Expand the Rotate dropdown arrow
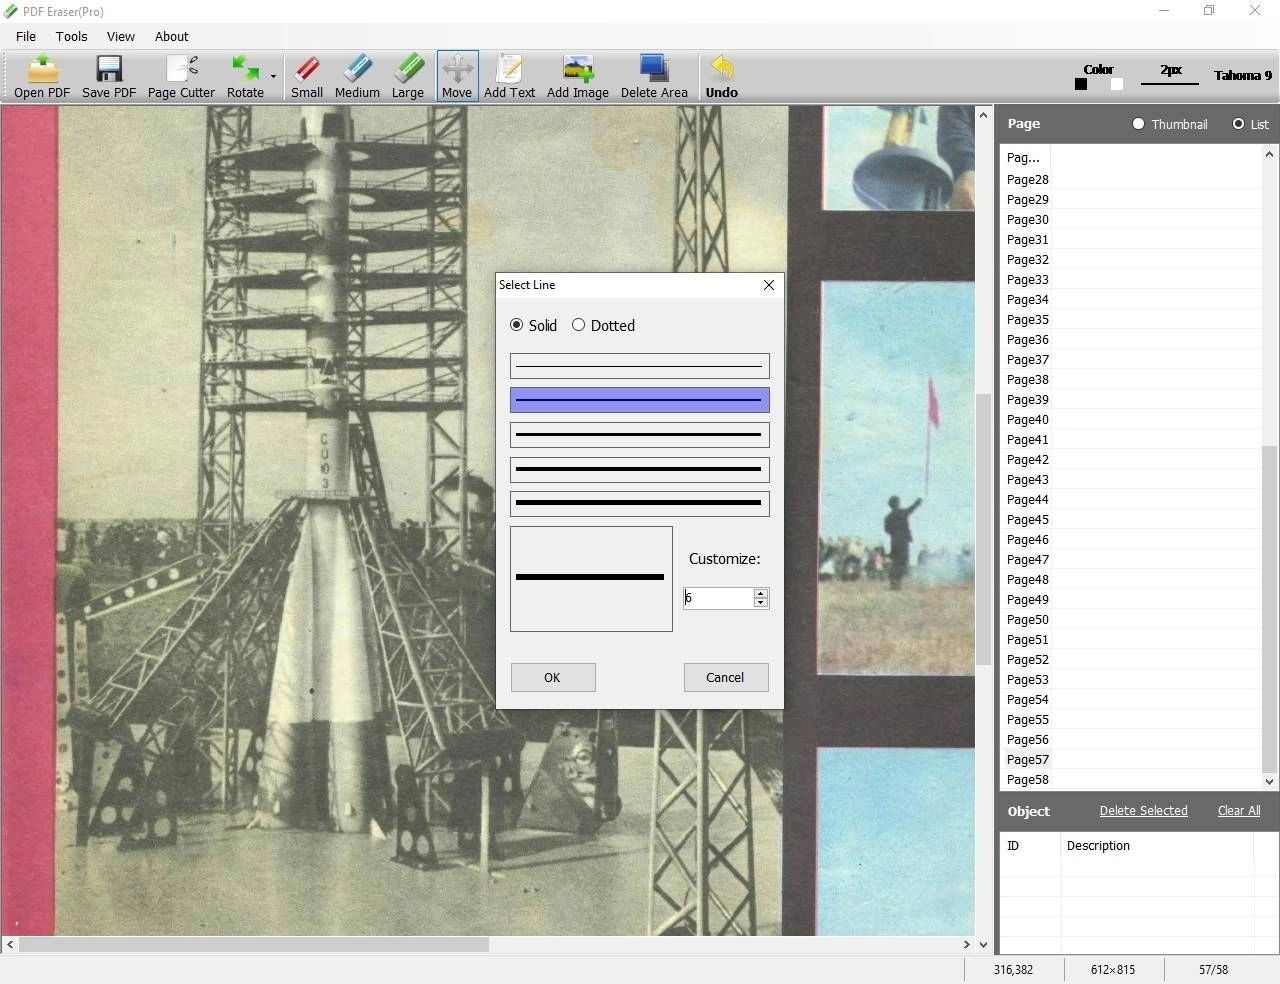Viewport: 1280px width, 984px height. (x=273, y=76)
